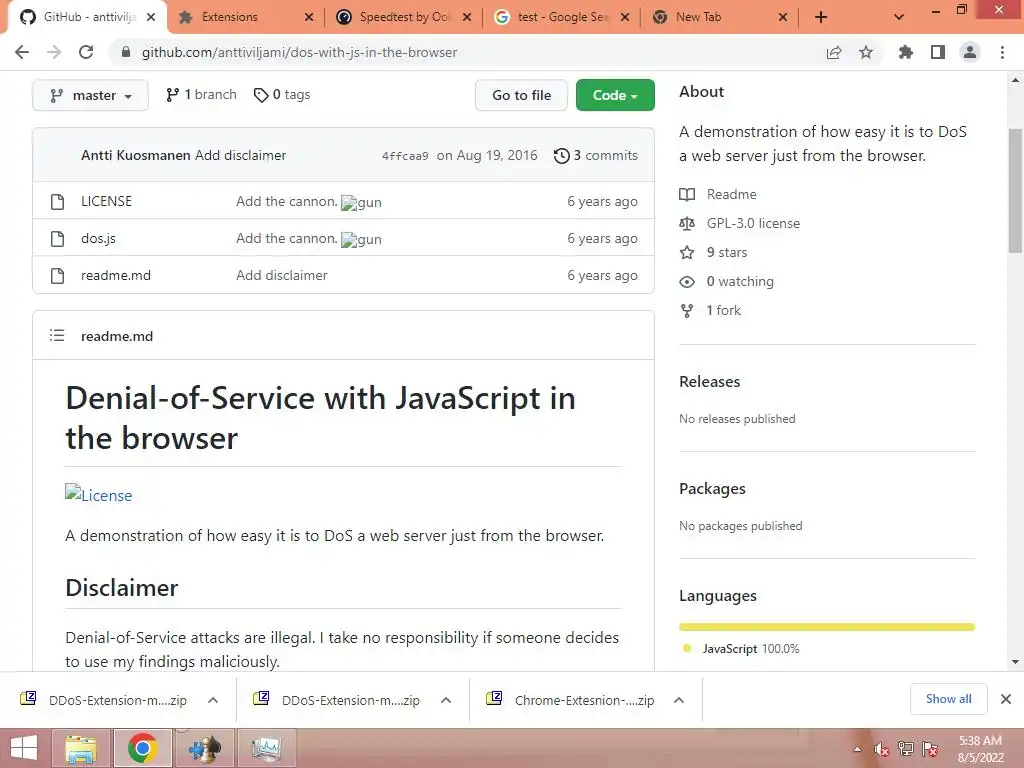This screenshot has height=768, width=1024.
Task: View the 3 commits history
Action: point(596,155)
